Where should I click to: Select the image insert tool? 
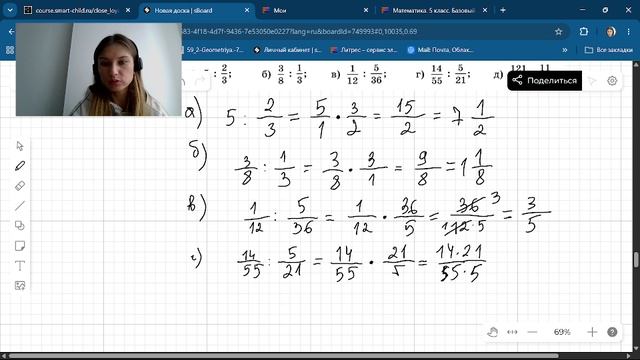pos(20,286)
